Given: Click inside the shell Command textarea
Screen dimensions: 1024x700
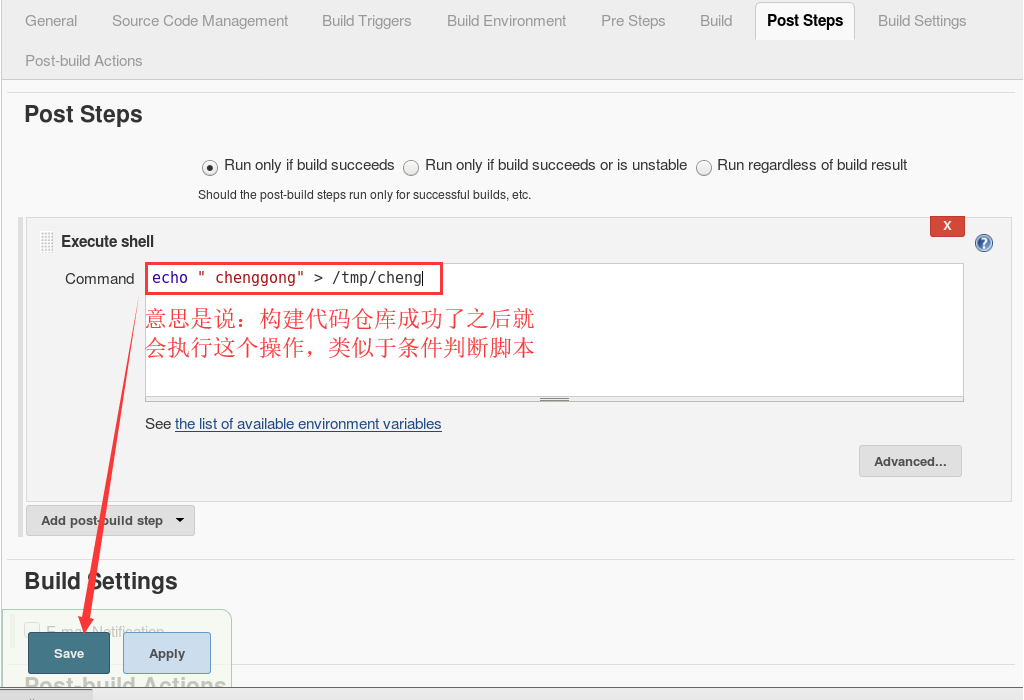Looking at the screenshot, I should (x=554, y=330).
